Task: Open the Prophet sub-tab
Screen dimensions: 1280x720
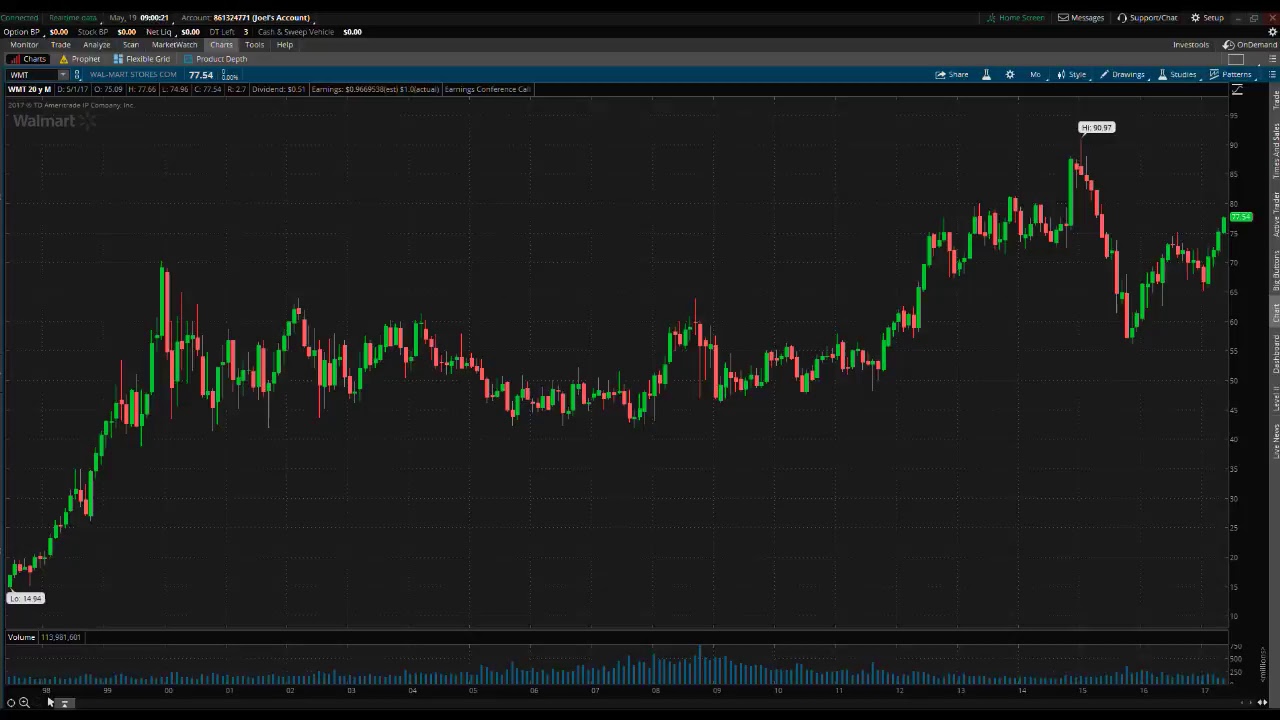Action: (80, 59)
